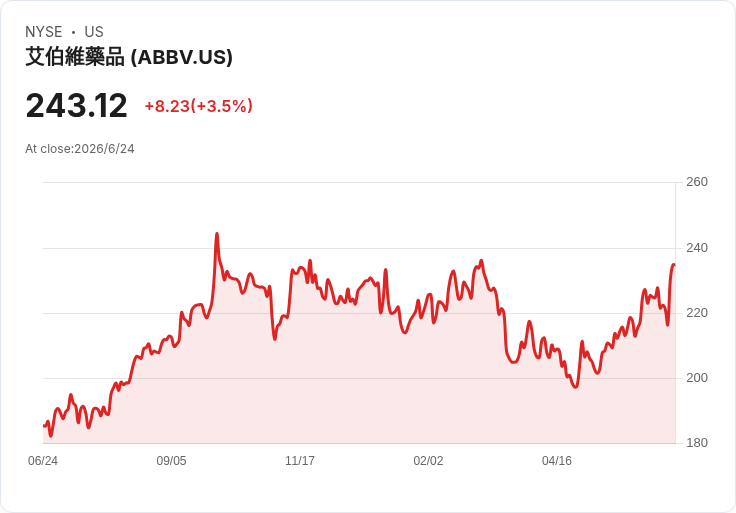Click the 06/24 x-axis date label
This screenshot has width=736, height=513.
point(43,461)
